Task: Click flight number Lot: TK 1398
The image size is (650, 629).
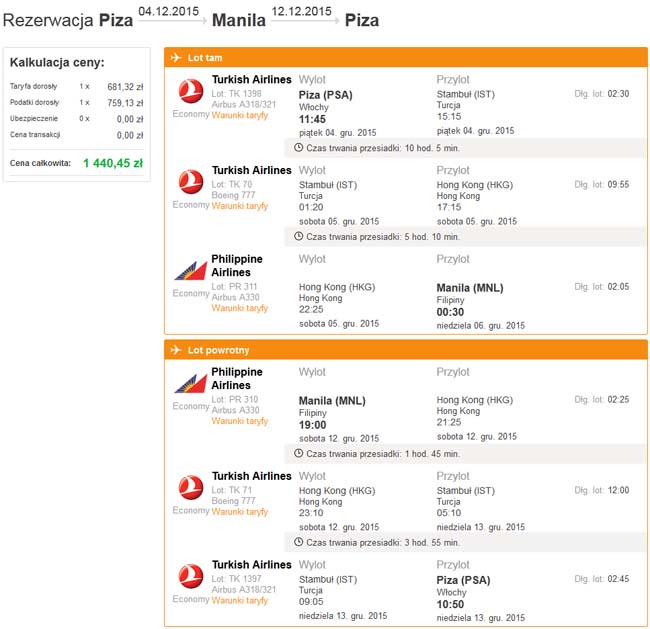Action: (236, 94)
